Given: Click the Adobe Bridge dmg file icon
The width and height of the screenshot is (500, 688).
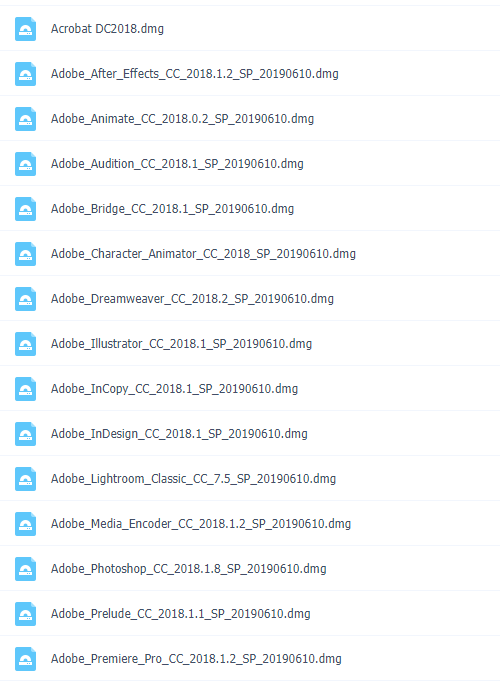Looking at the screenshot, I should [25, 209].
